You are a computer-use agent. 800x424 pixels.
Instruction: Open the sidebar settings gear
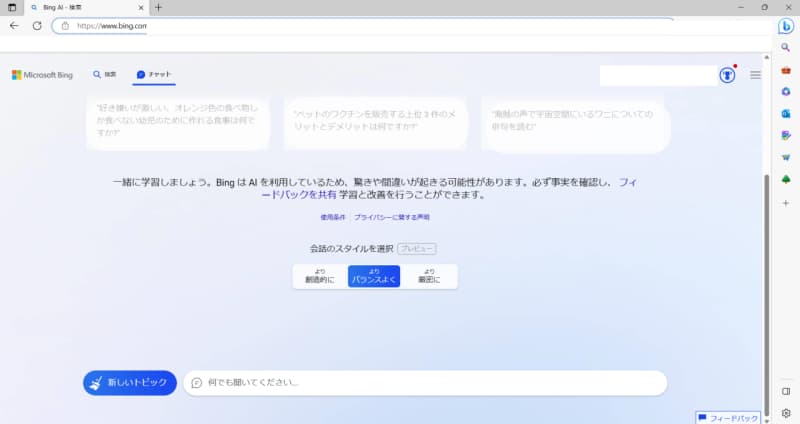coord(786,413)
